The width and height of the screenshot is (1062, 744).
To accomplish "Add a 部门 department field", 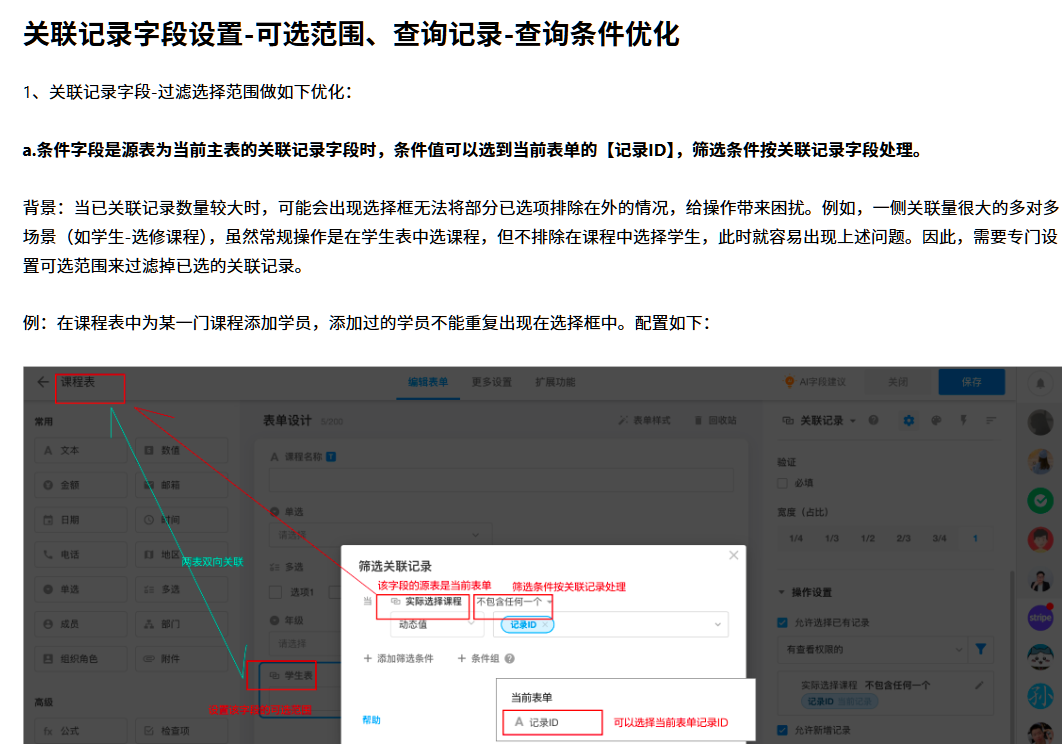I will point(182,624).
